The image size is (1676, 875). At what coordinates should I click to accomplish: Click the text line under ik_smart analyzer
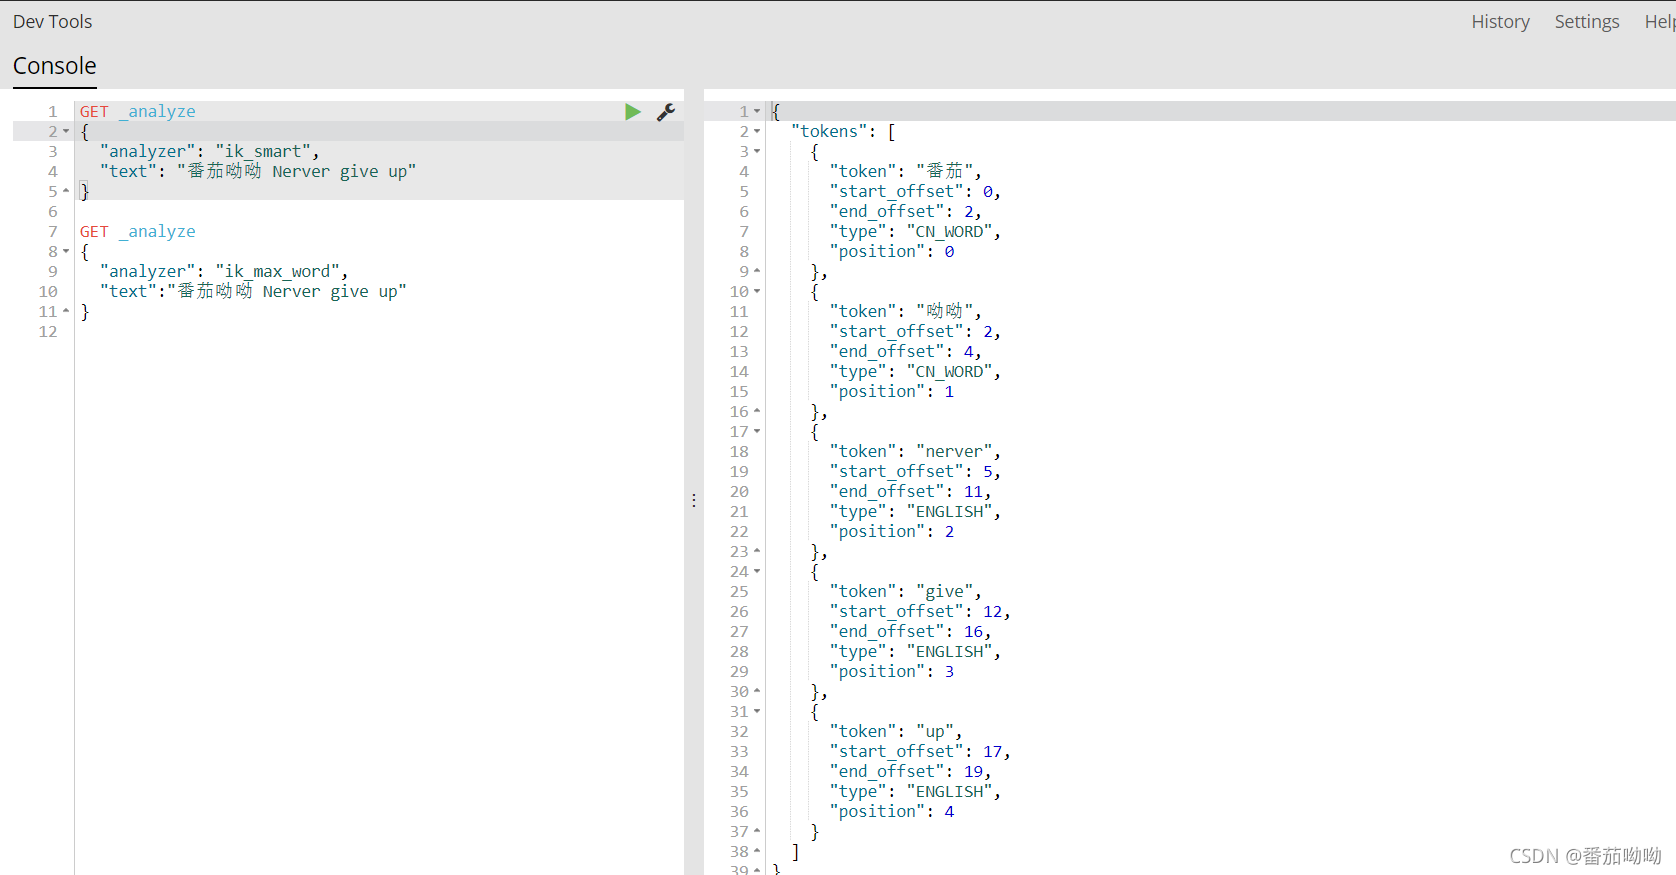(257, 171)
